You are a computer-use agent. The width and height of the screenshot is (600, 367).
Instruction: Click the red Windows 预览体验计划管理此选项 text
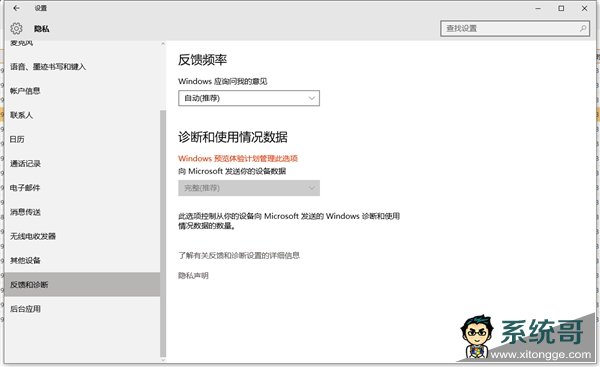238,158
